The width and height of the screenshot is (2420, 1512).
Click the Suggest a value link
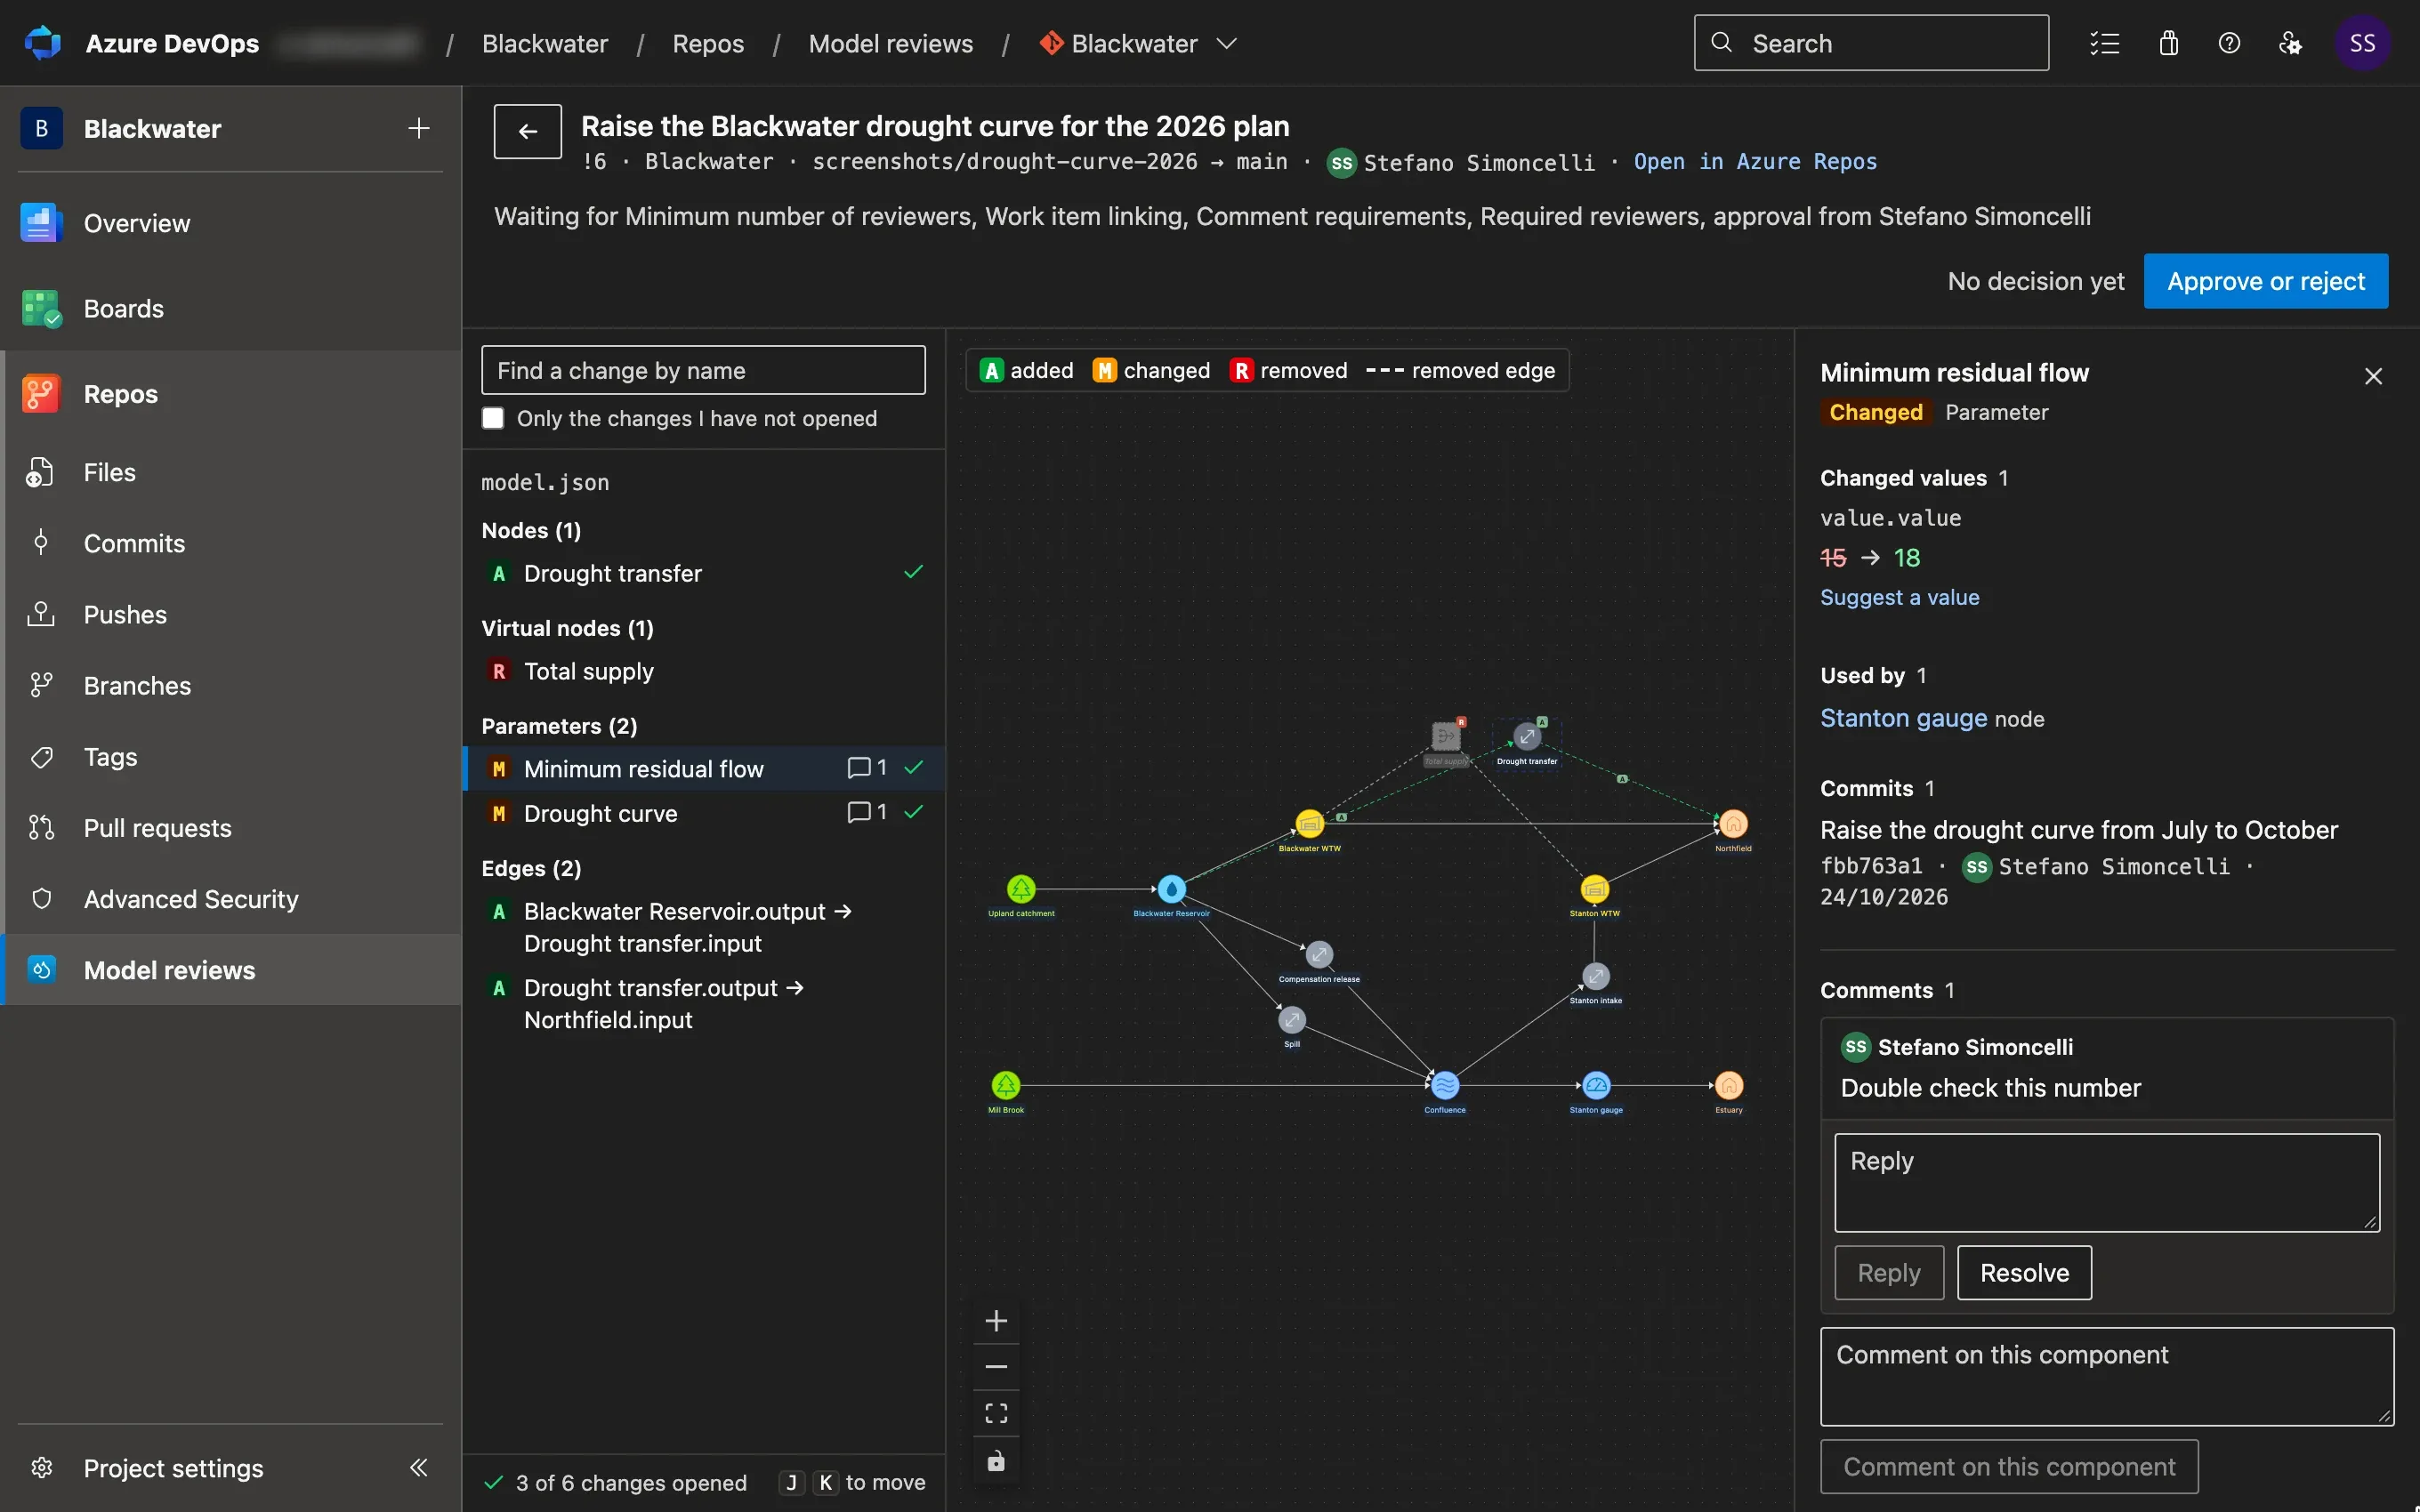pos(1899,597)
